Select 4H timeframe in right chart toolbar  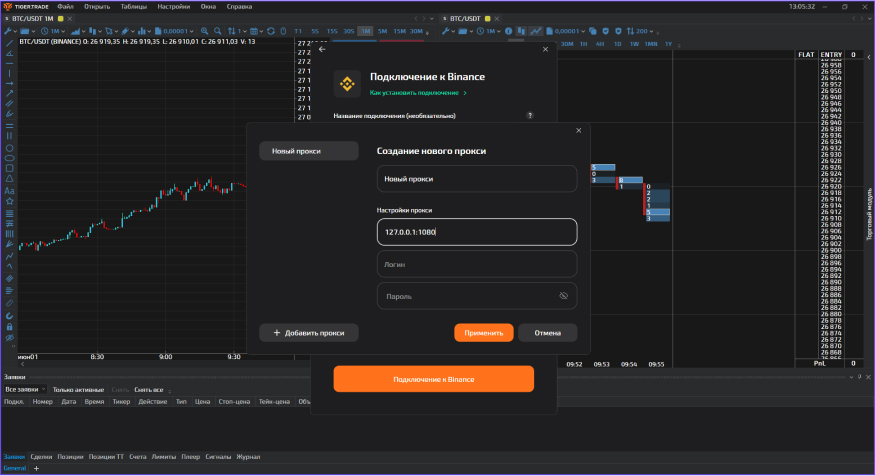click(600, 44)
